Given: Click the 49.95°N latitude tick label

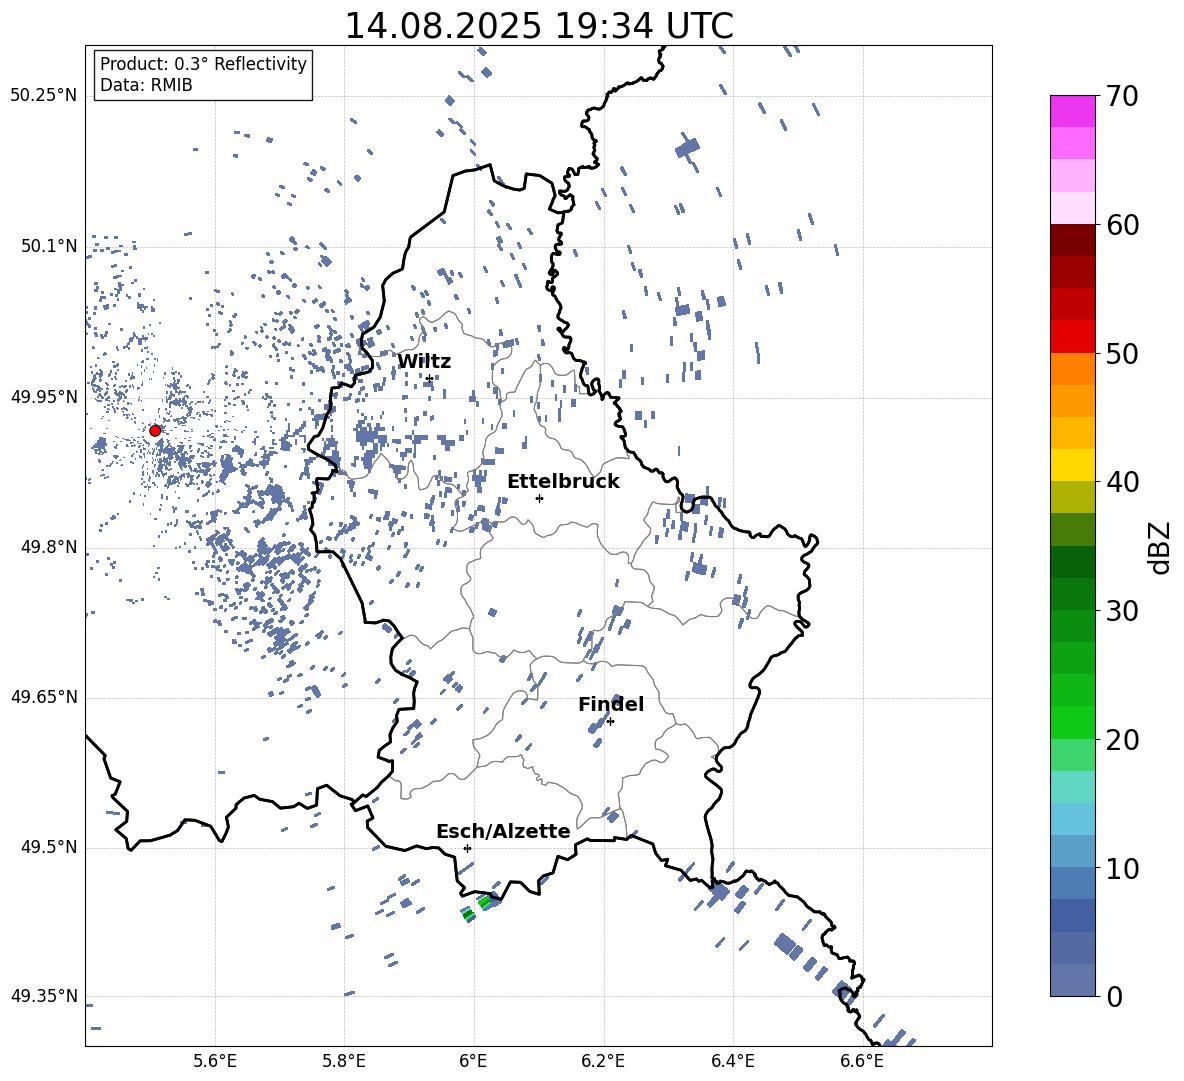Looking at the screenshot, I should pos(44,396).
